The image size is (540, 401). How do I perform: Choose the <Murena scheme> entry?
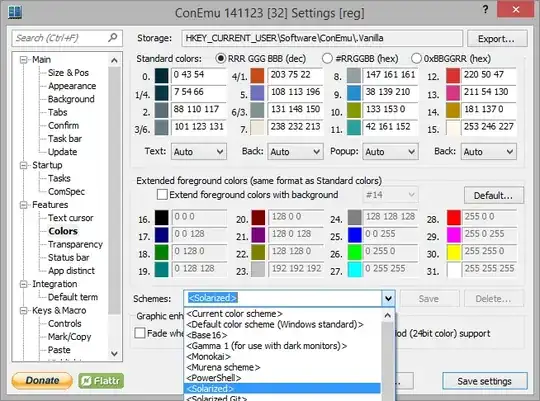click(283, 367)
